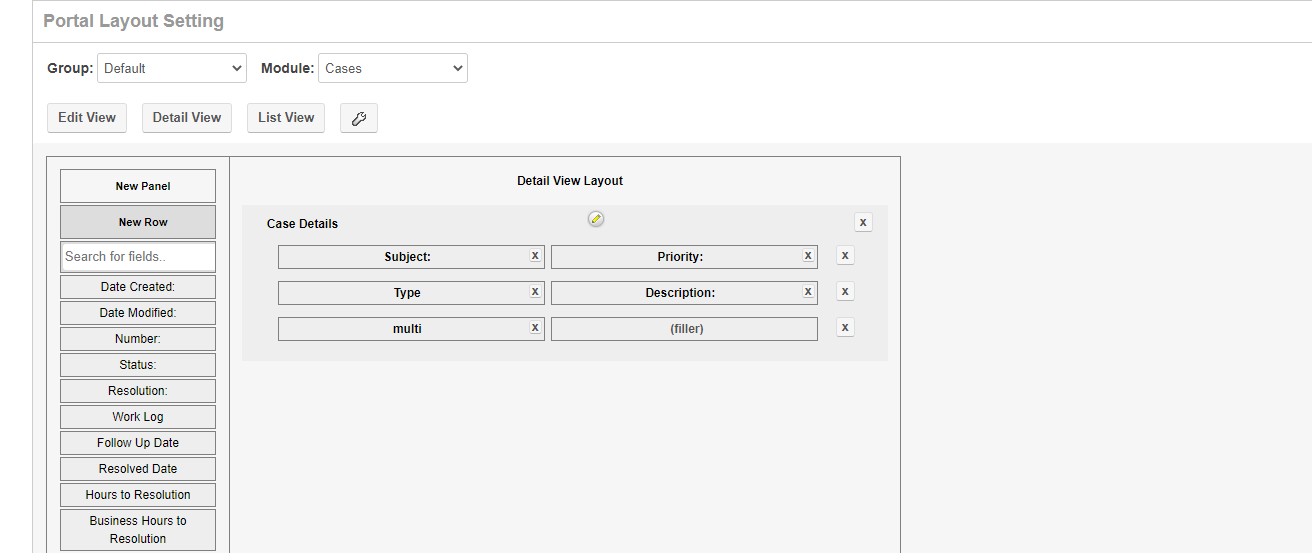Focus the Search for fields box

click(x=138, y=257)
